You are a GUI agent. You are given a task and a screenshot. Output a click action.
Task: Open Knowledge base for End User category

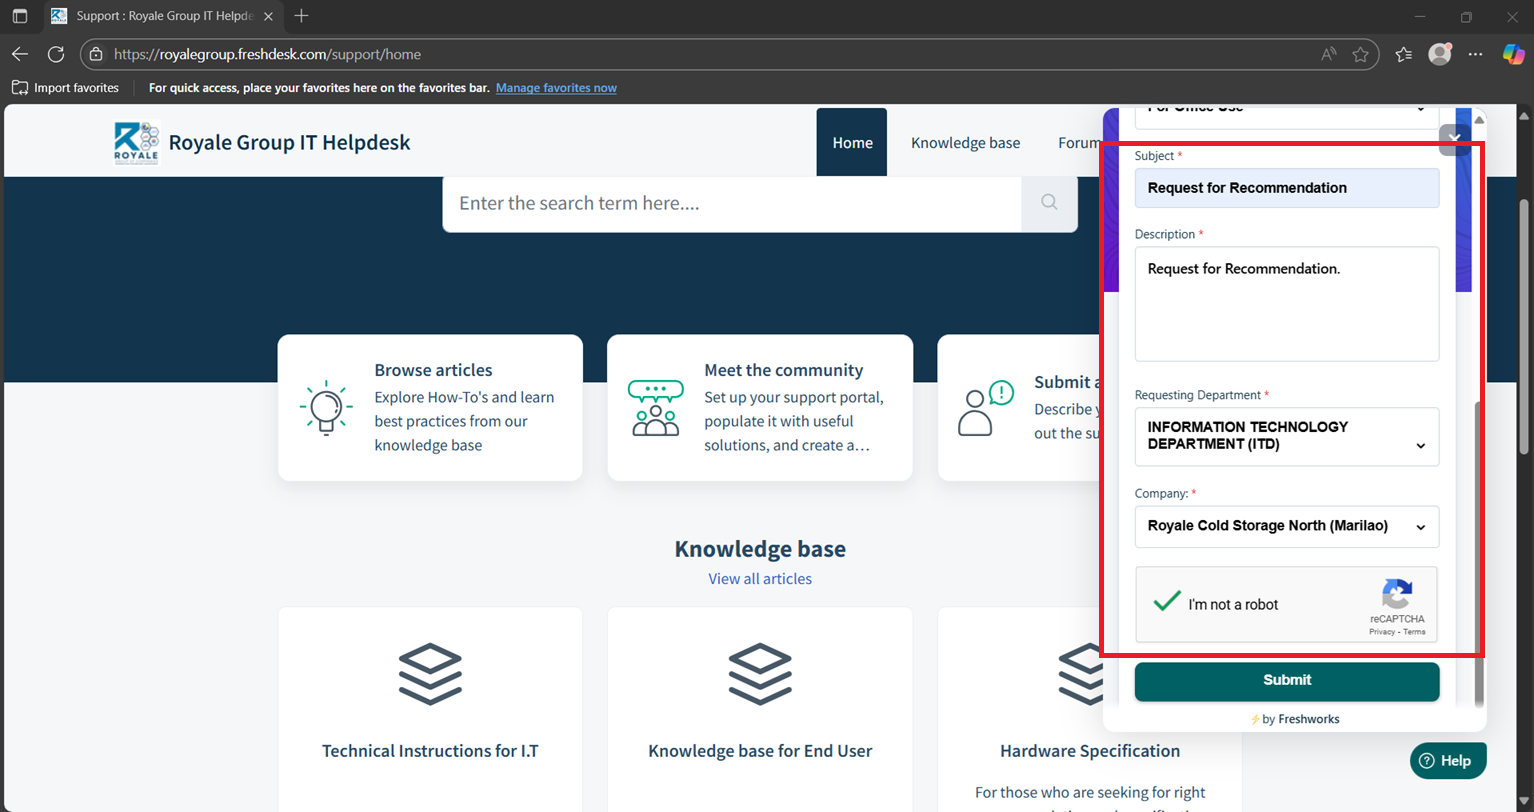point(760,751)
